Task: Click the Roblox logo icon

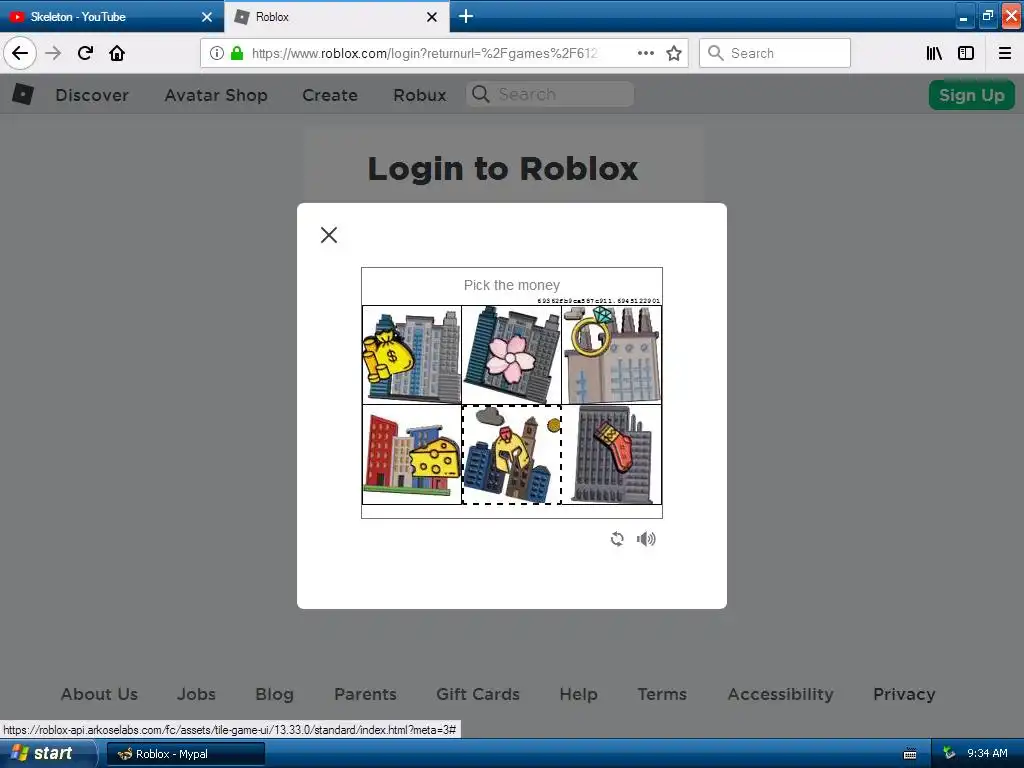Action: point(23,95)
